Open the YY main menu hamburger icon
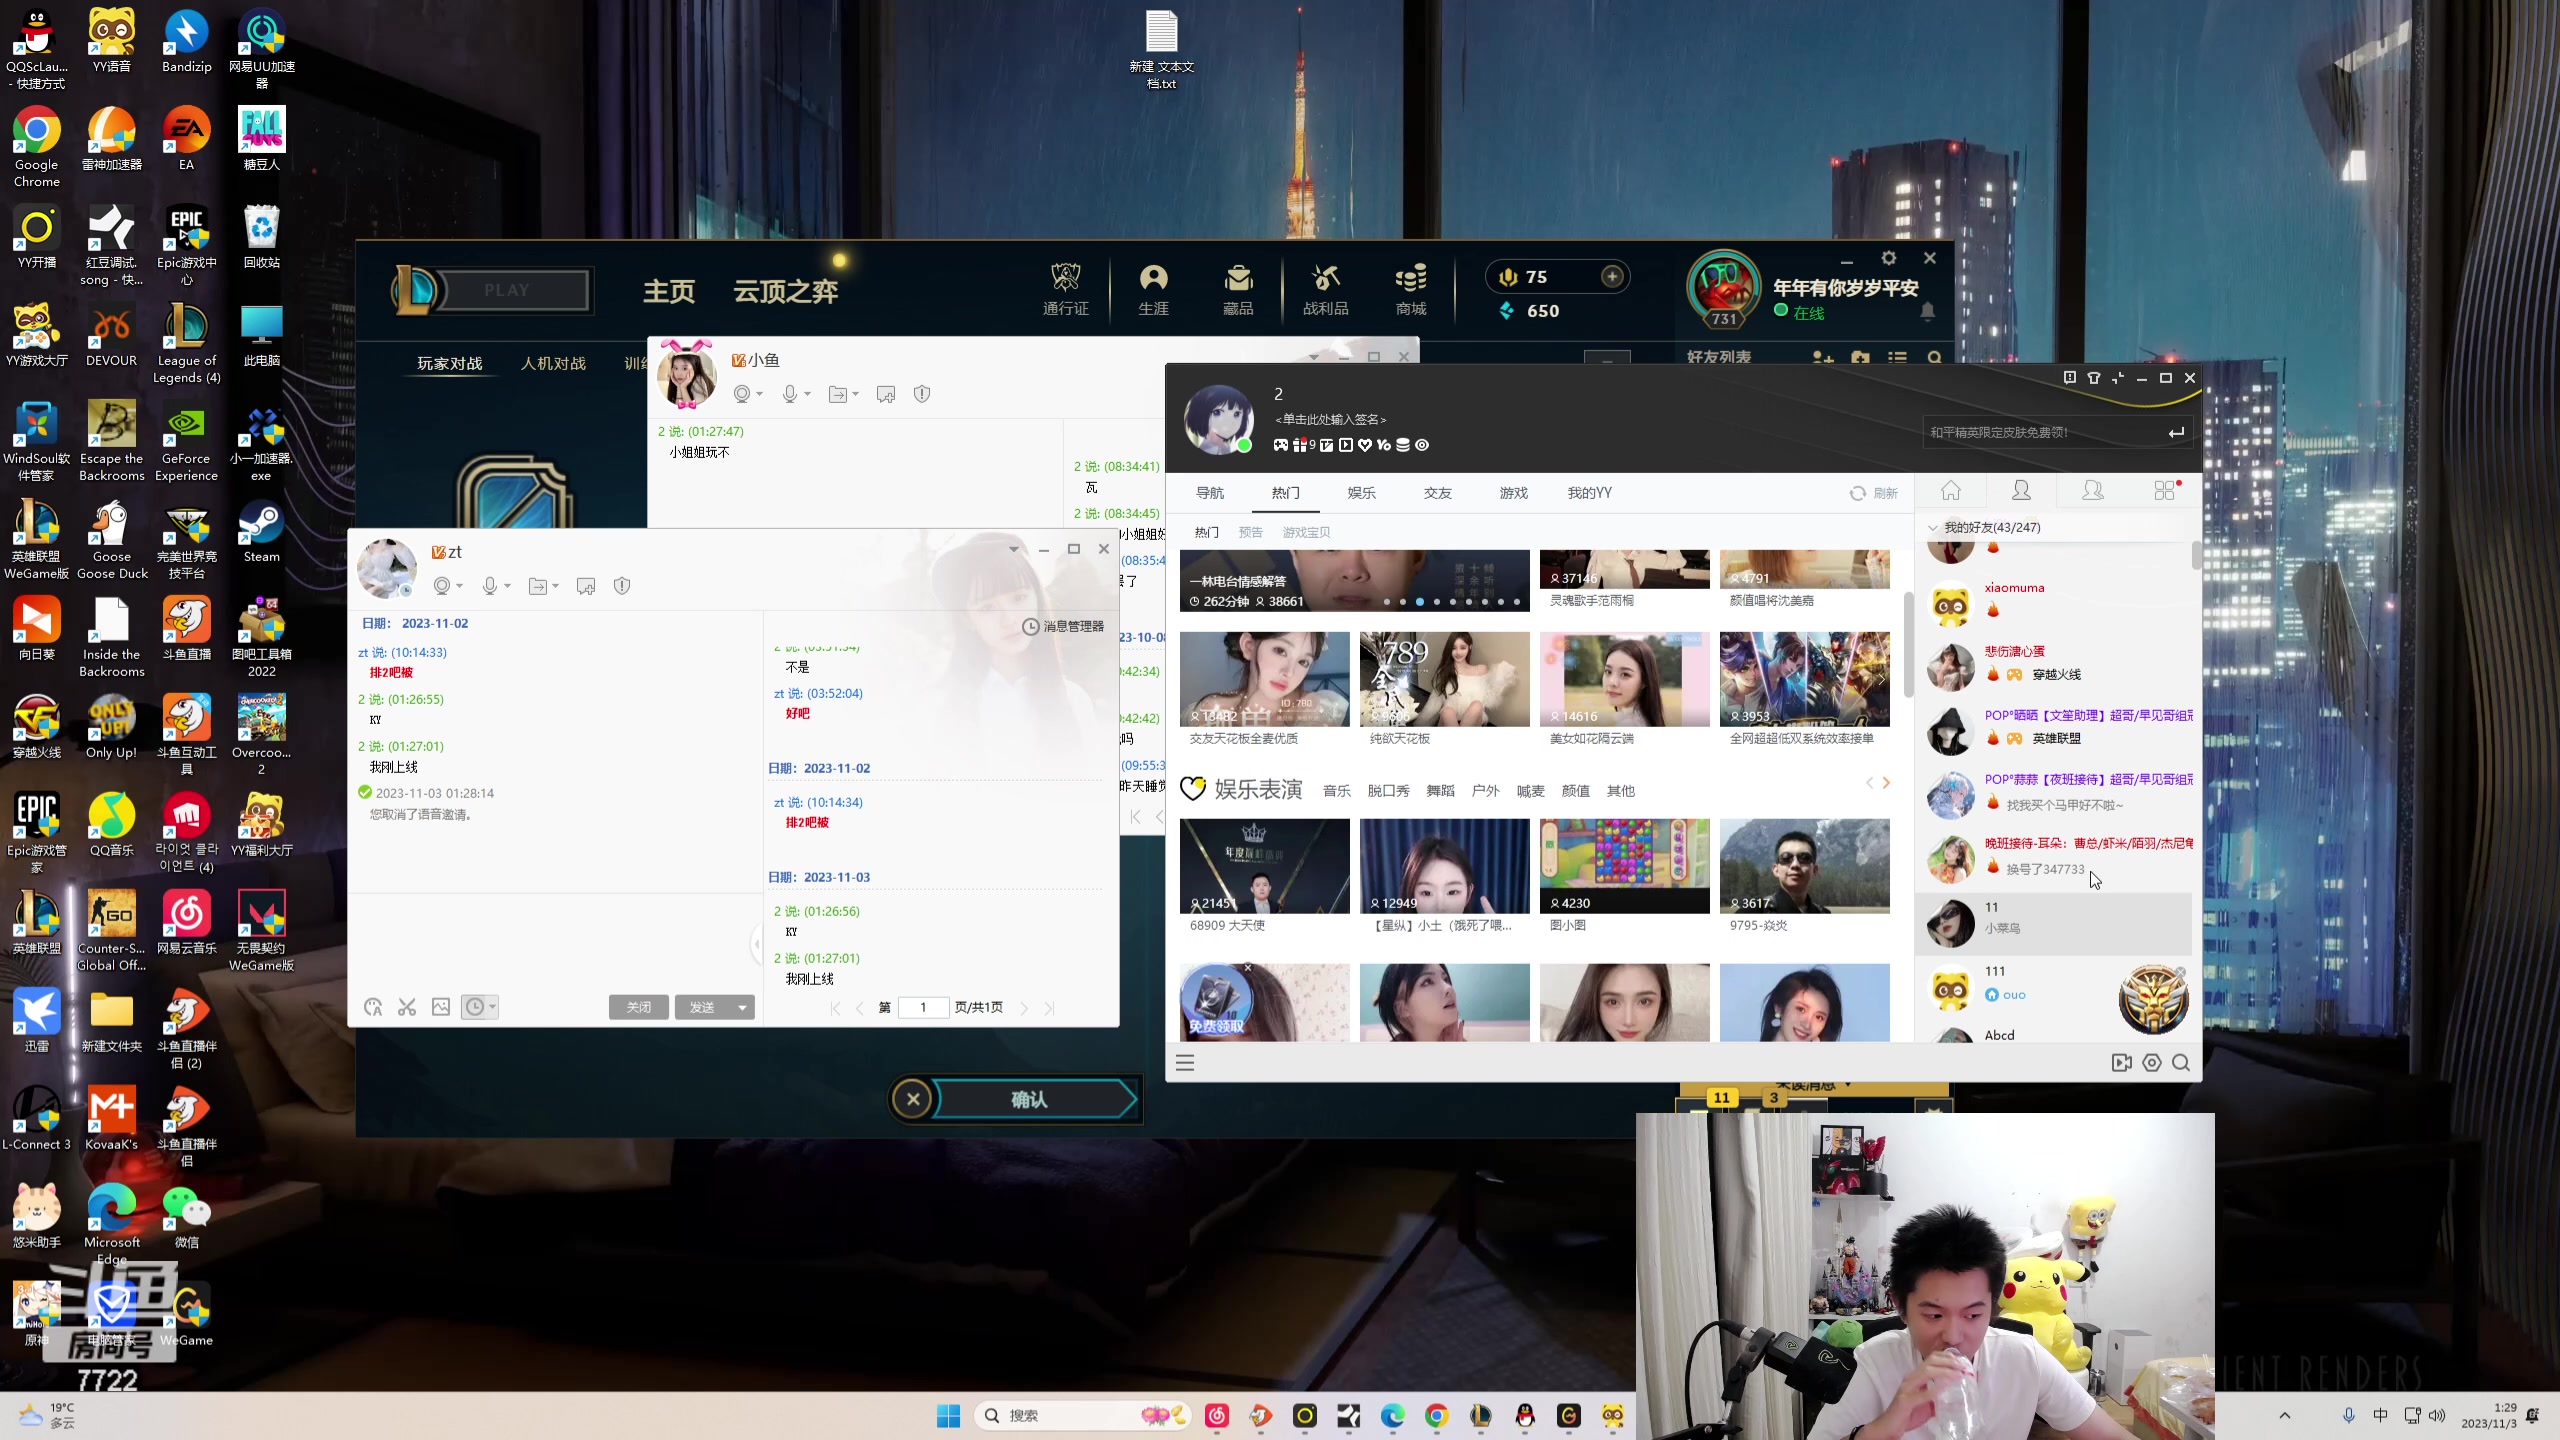 click(x=1185, y=1063)
